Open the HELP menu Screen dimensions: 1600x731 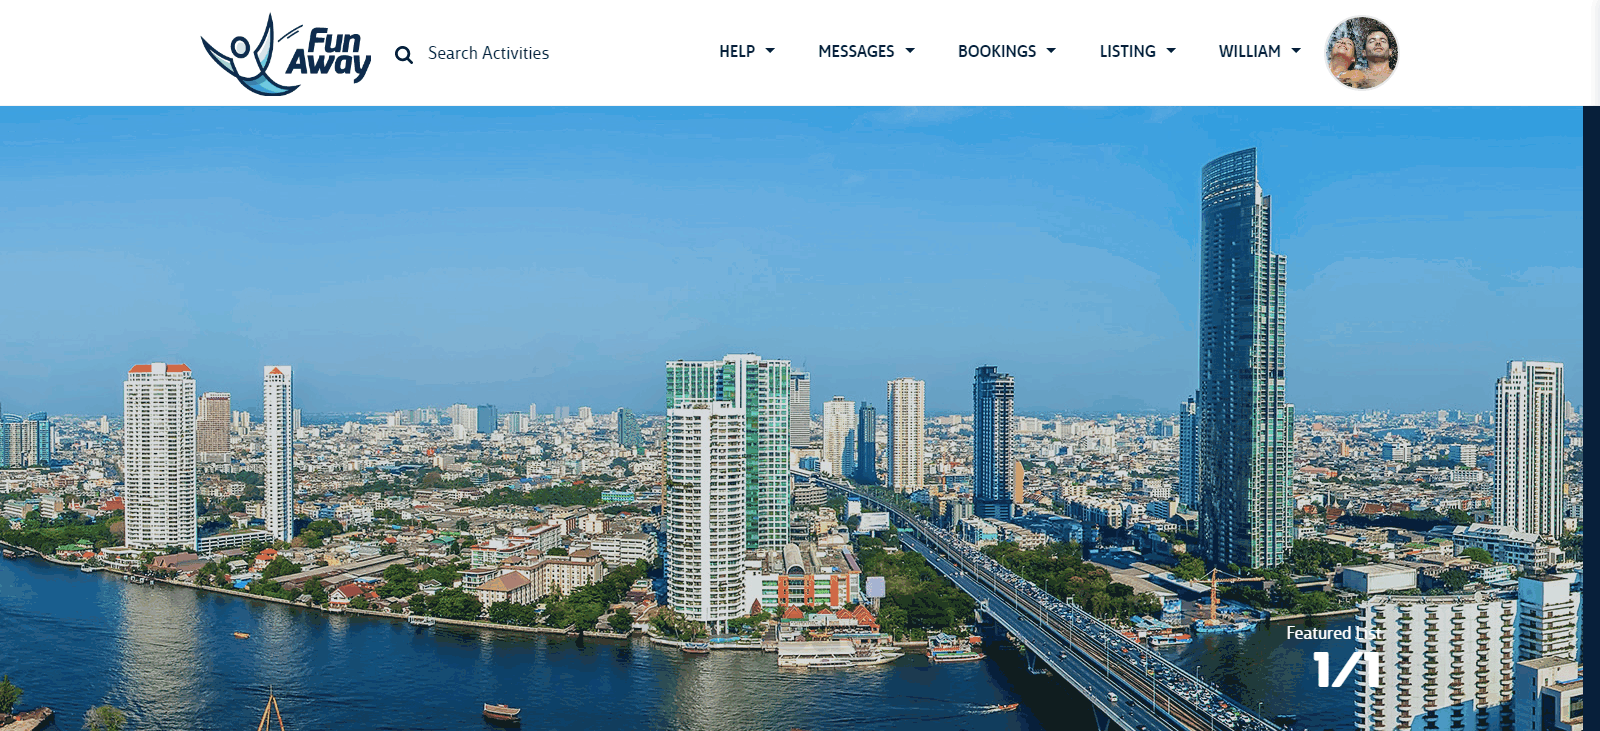737,51
